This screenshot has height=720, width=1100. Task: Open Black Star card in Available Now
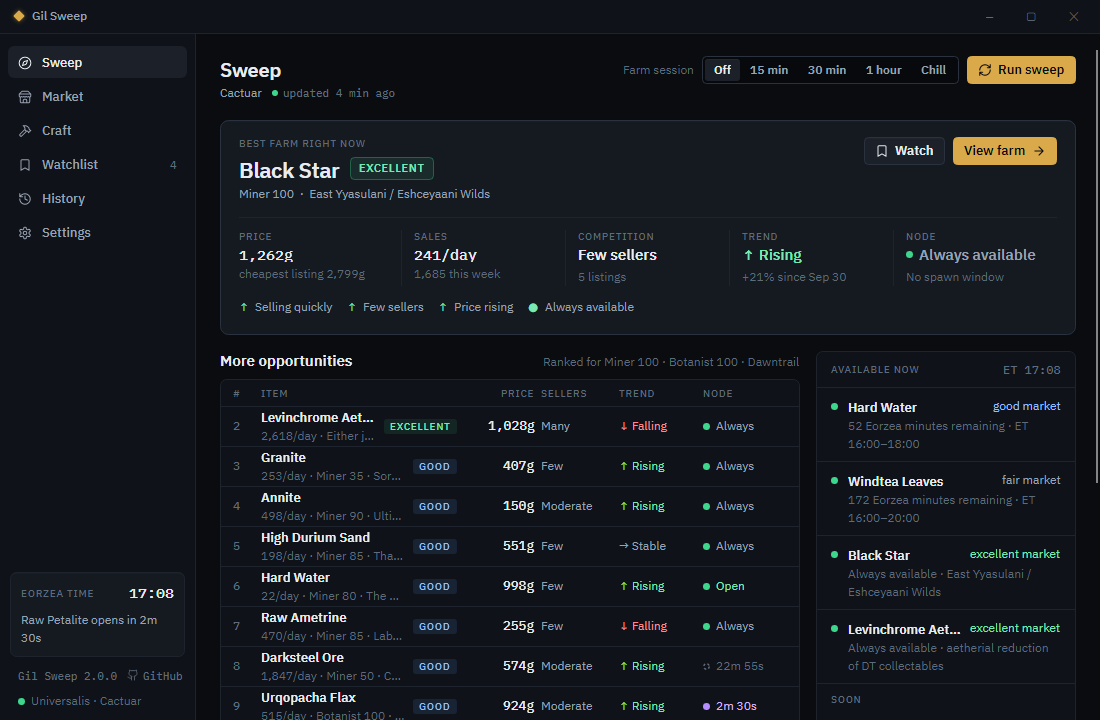946,573
